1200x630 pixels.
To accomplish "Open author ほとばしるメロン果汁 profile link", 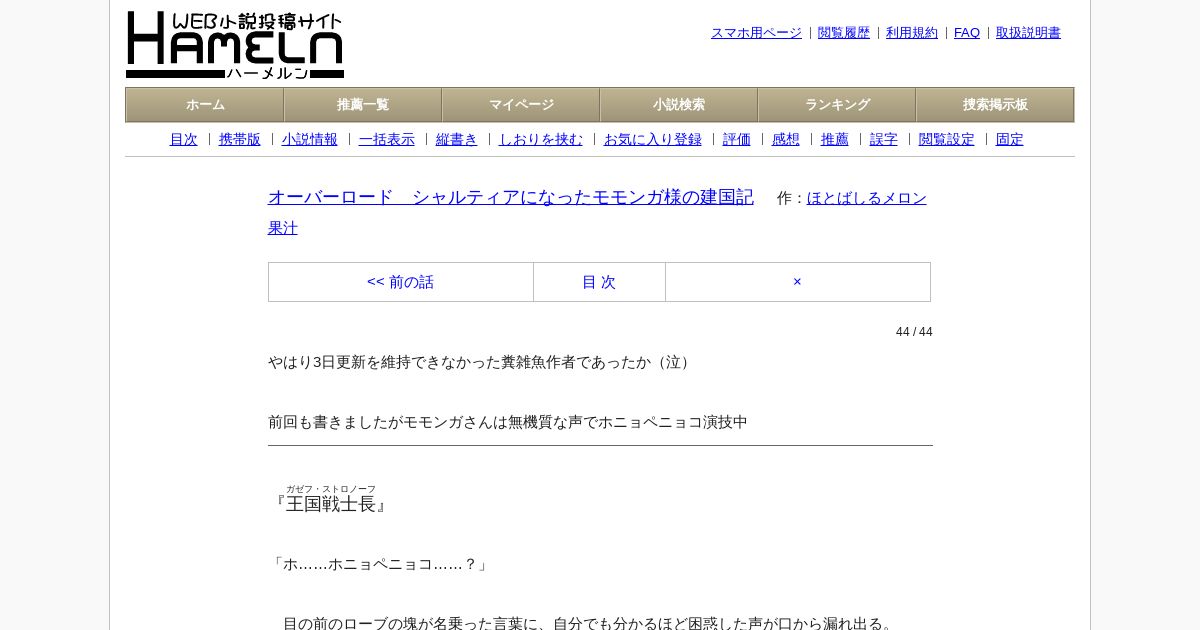I will click(x=867, y=198).
